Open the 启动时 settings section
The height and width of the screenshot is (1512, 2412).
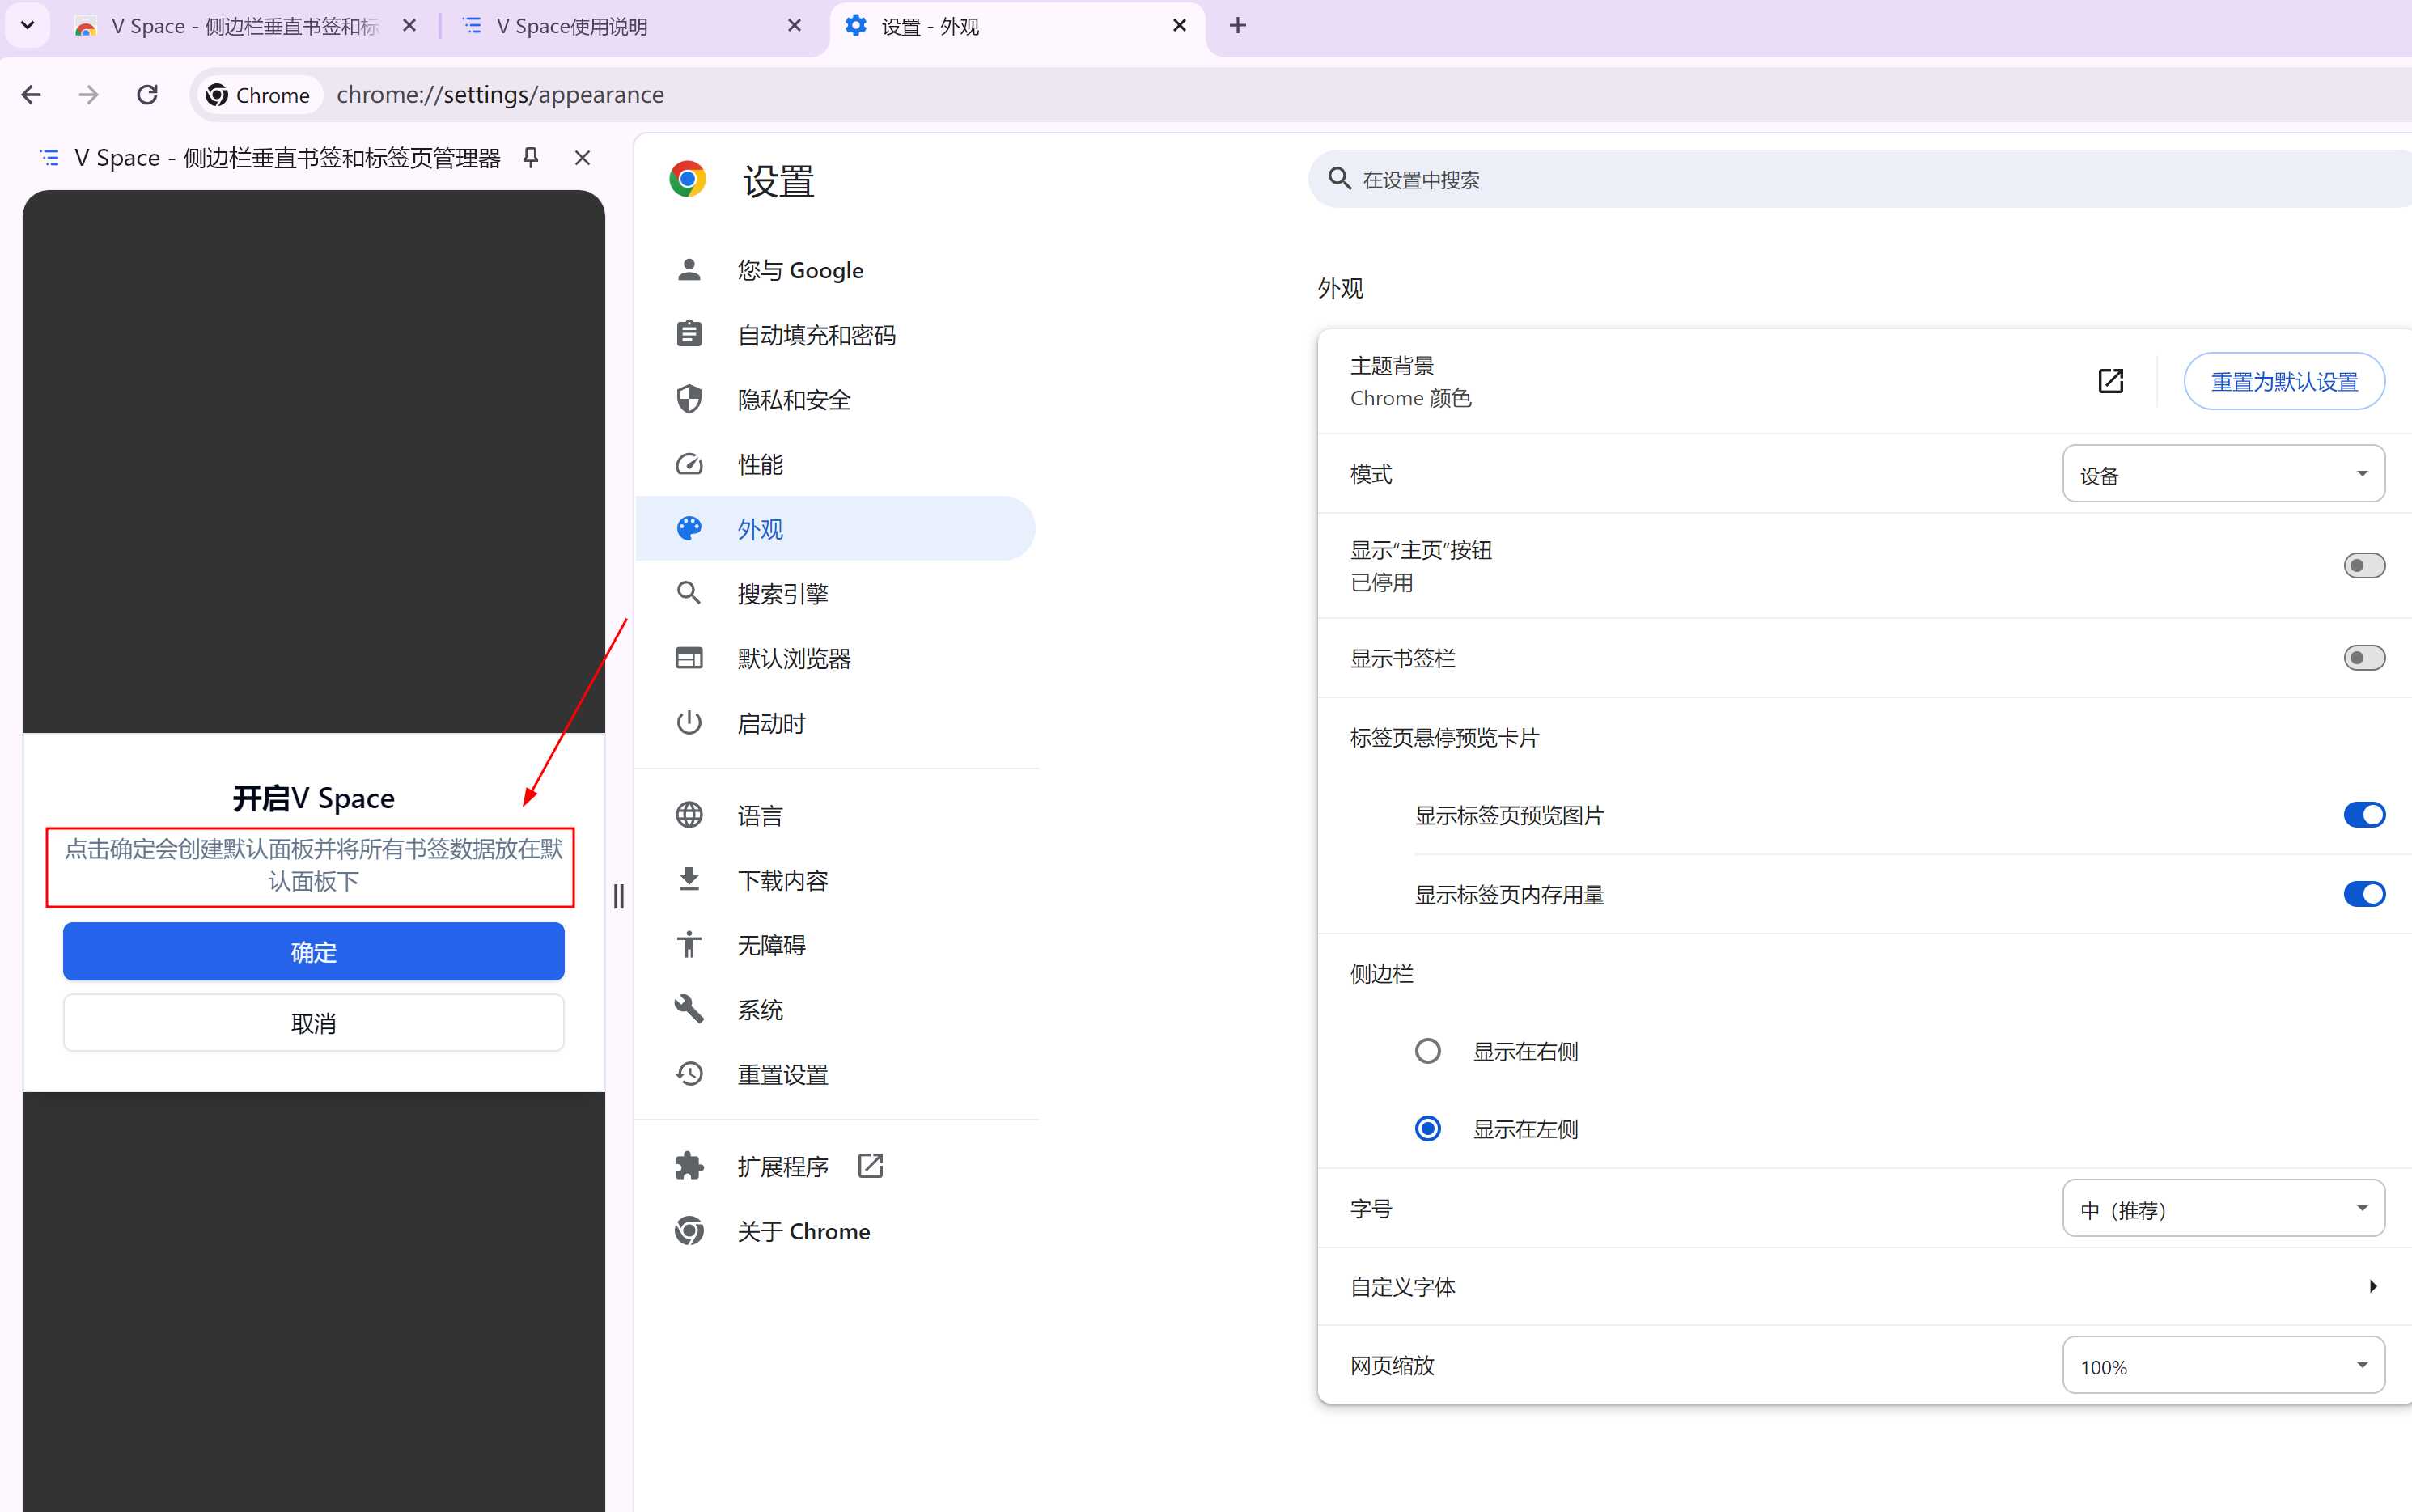tap(770, 723)
